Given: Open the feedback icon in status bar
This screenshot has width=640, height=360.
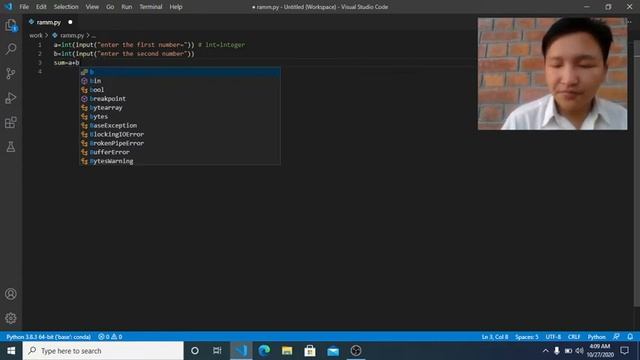Looking at the screenshot, I should [616, 337].
